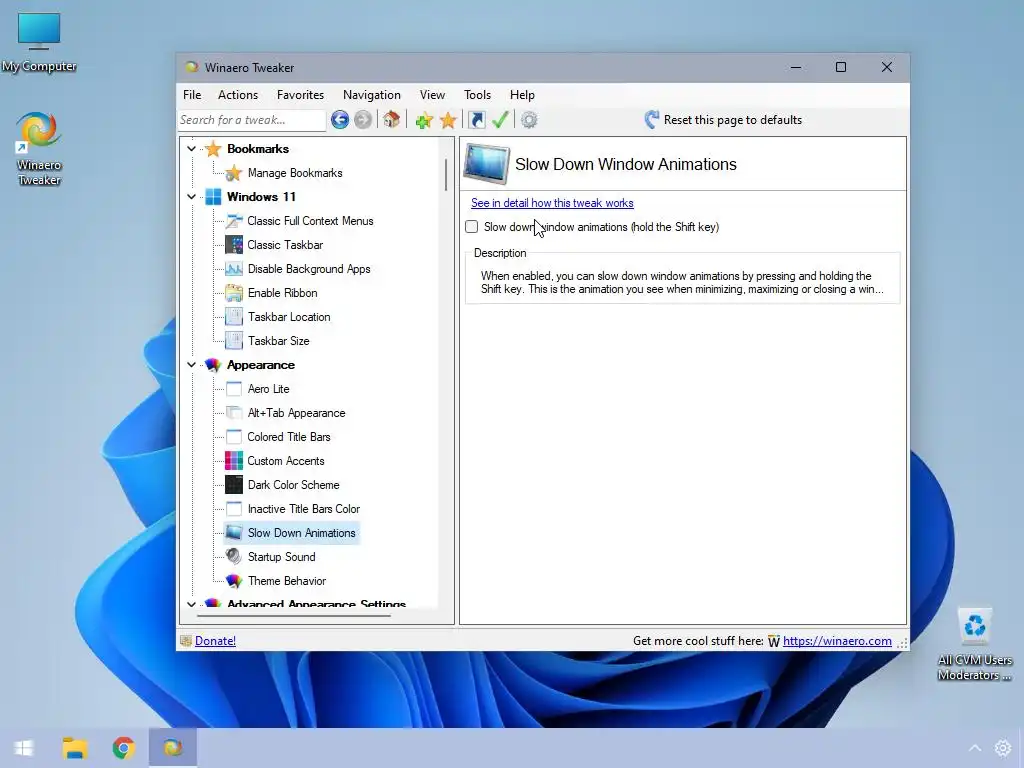Click the Classic Taskbar tree icon

click(234, 245)
